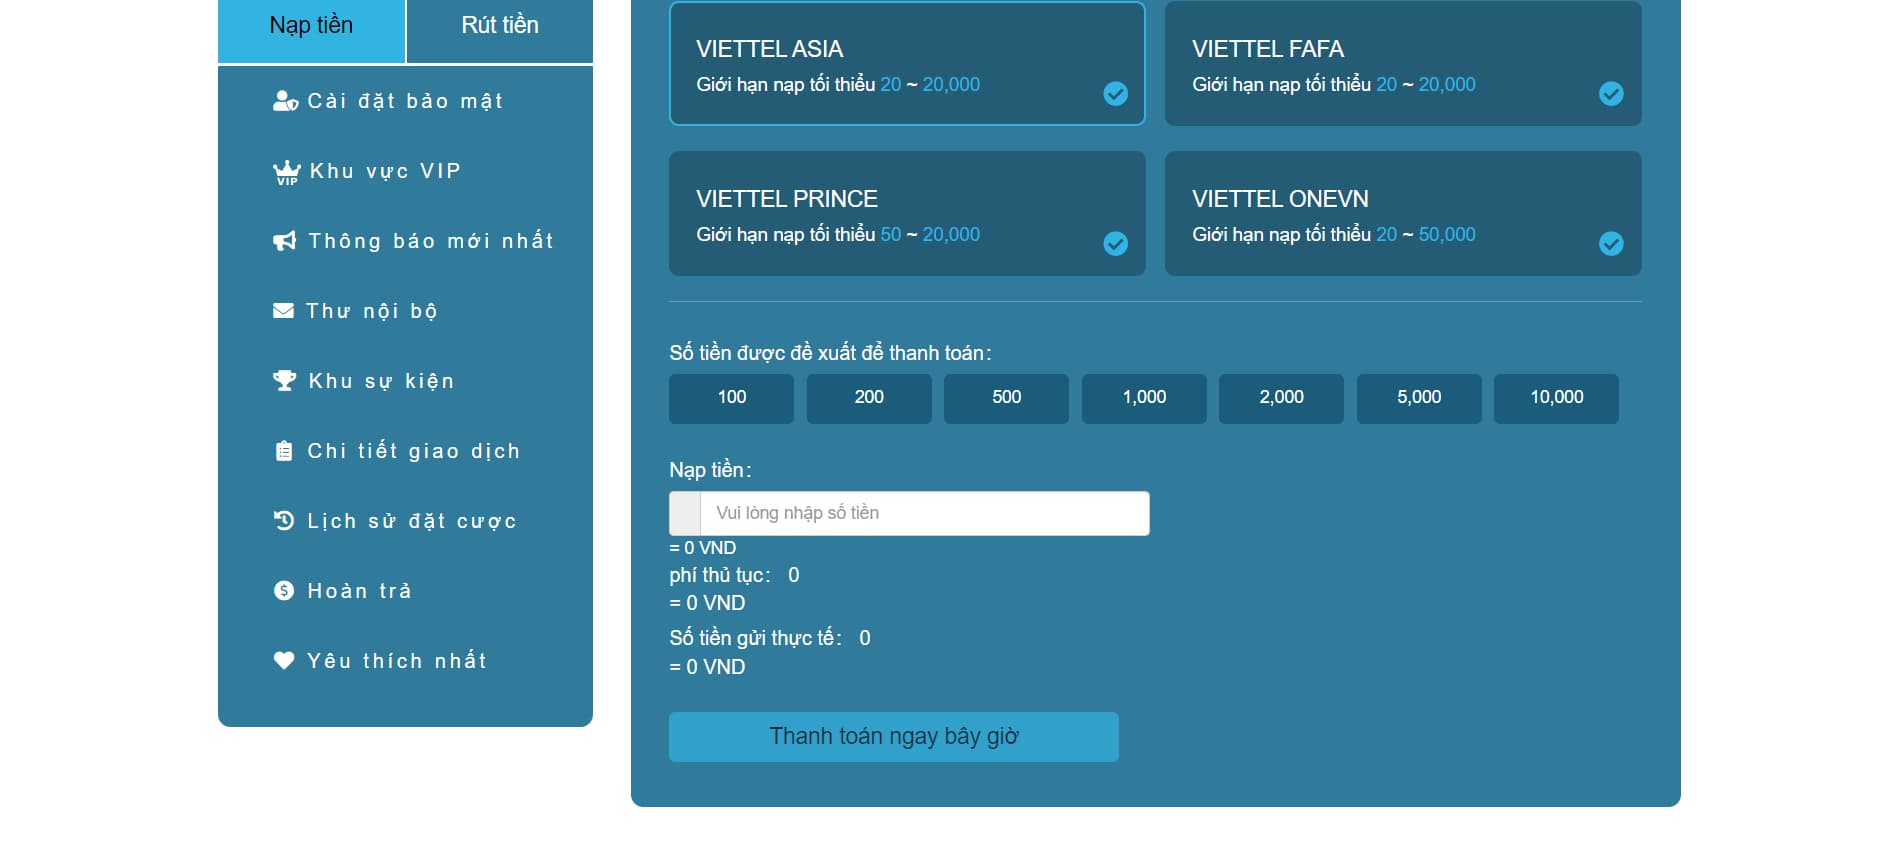Choose the 100 suggested amount
This screenshot has height=858, width=1880.
coord(731,398)
